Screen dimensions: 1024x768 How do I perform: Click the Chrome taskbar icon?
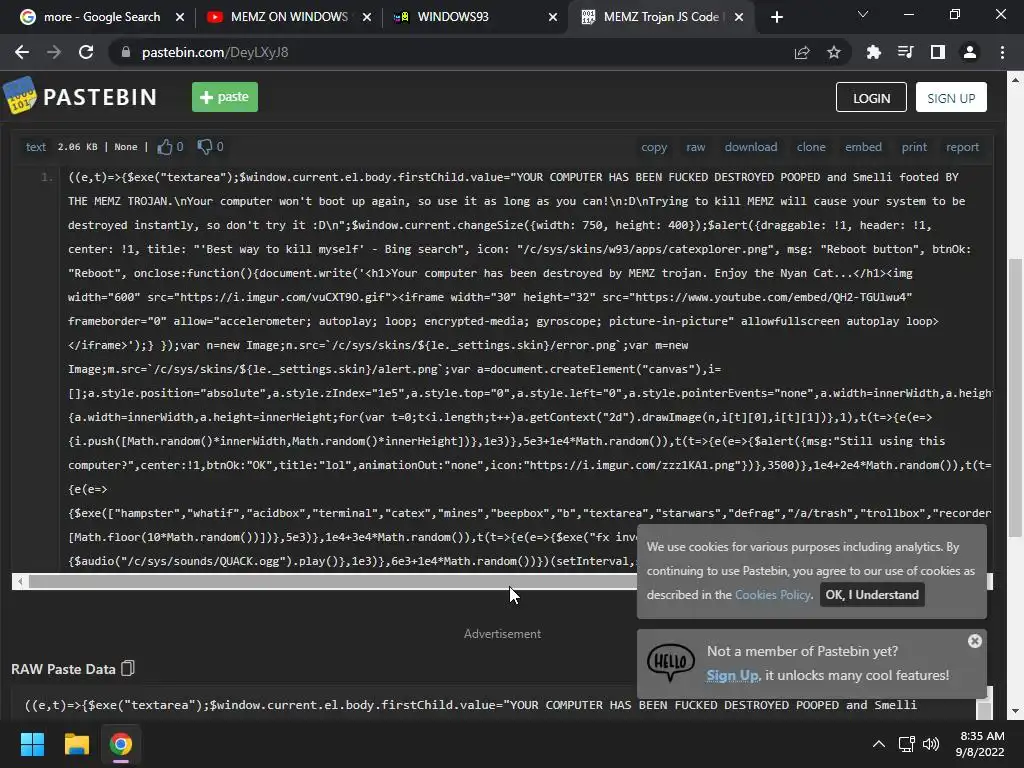coord(121,744)
